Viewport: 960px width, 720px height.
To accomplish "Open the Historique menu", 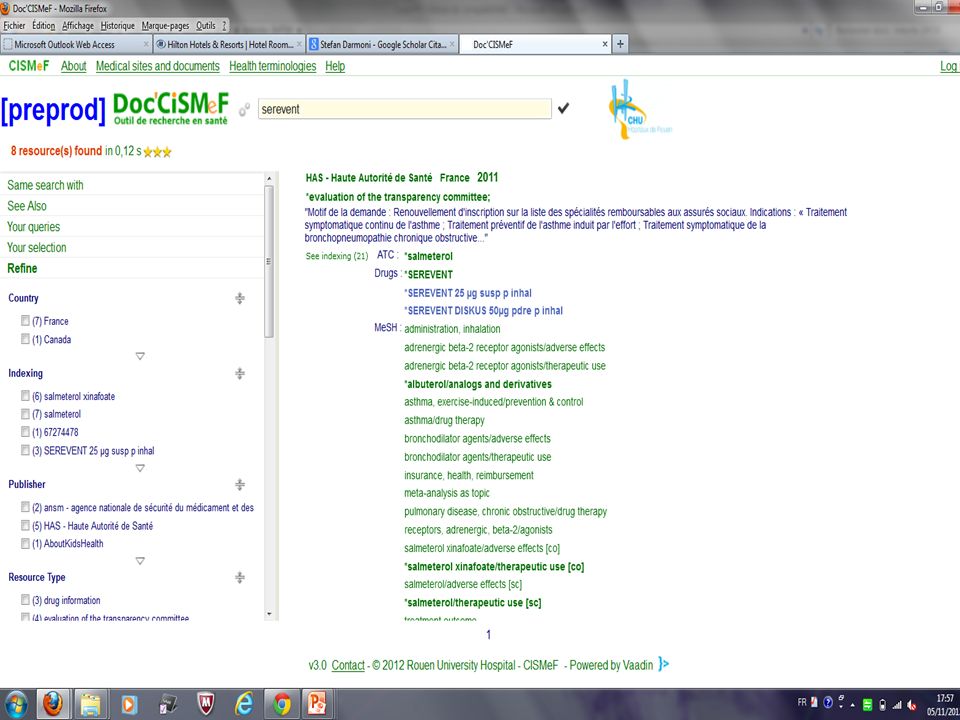I will [x=118, y=26].
